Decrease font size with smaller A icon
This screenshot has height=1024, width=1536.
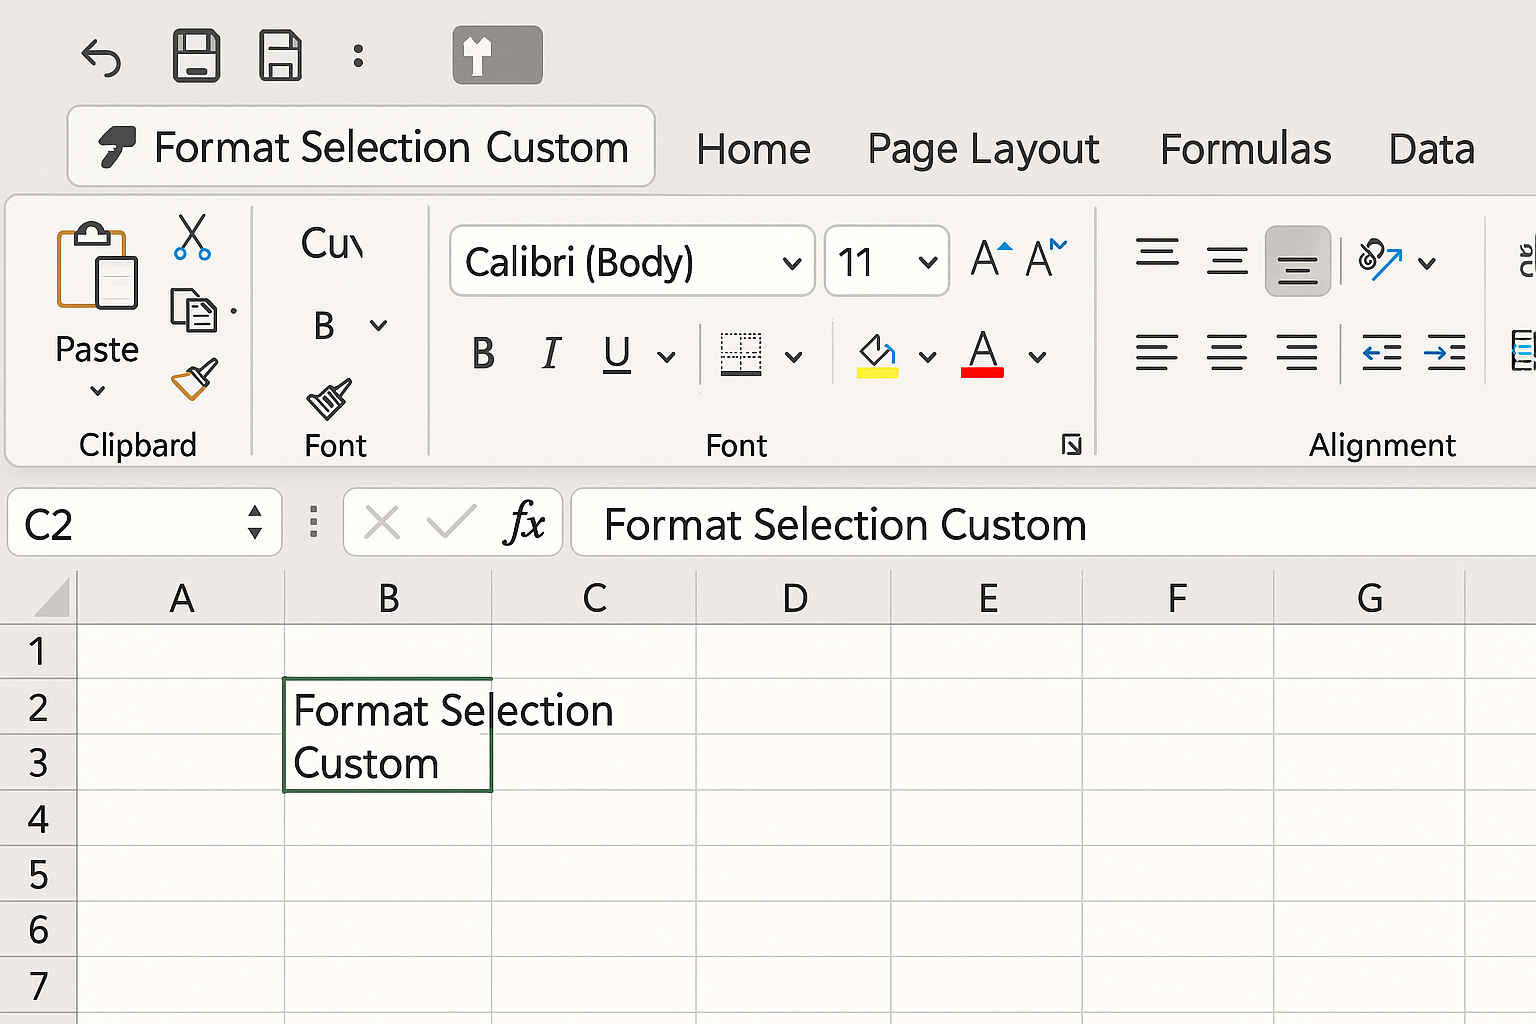pos(1046,259)
